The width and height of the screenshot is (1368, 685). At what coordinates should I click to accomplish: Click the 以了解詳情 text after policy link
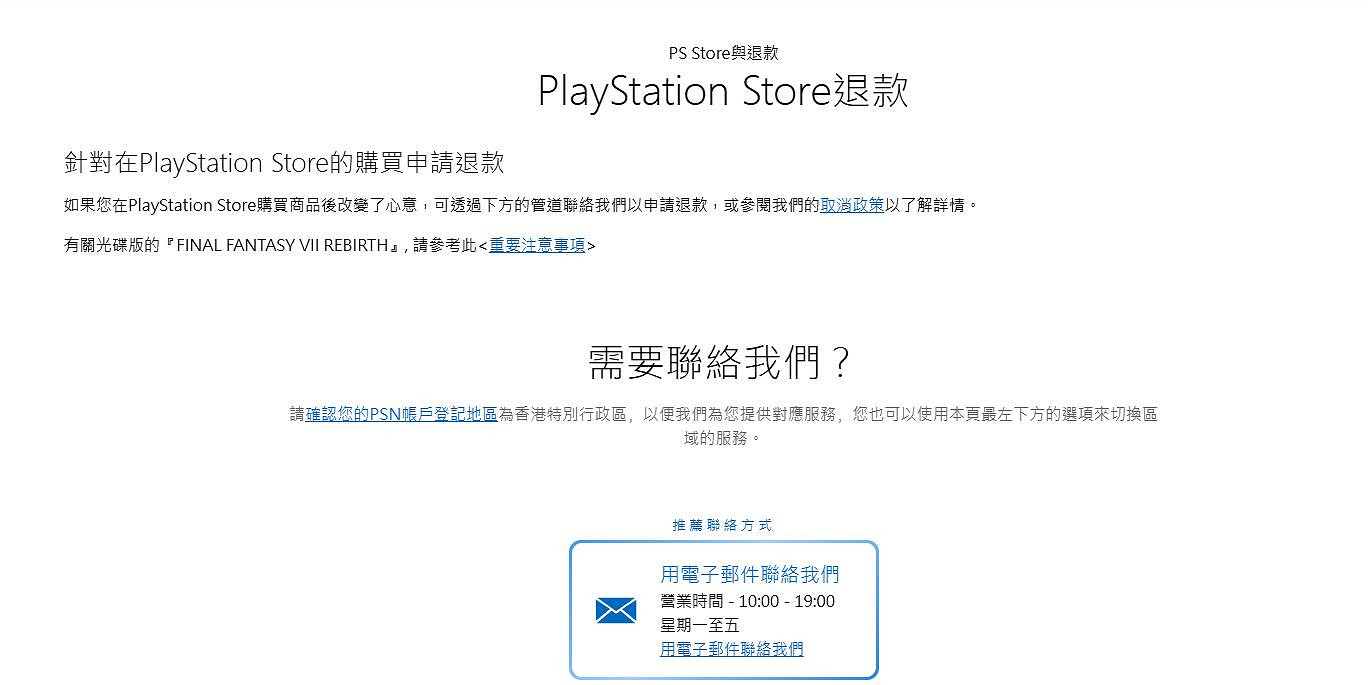coord(925,205)
